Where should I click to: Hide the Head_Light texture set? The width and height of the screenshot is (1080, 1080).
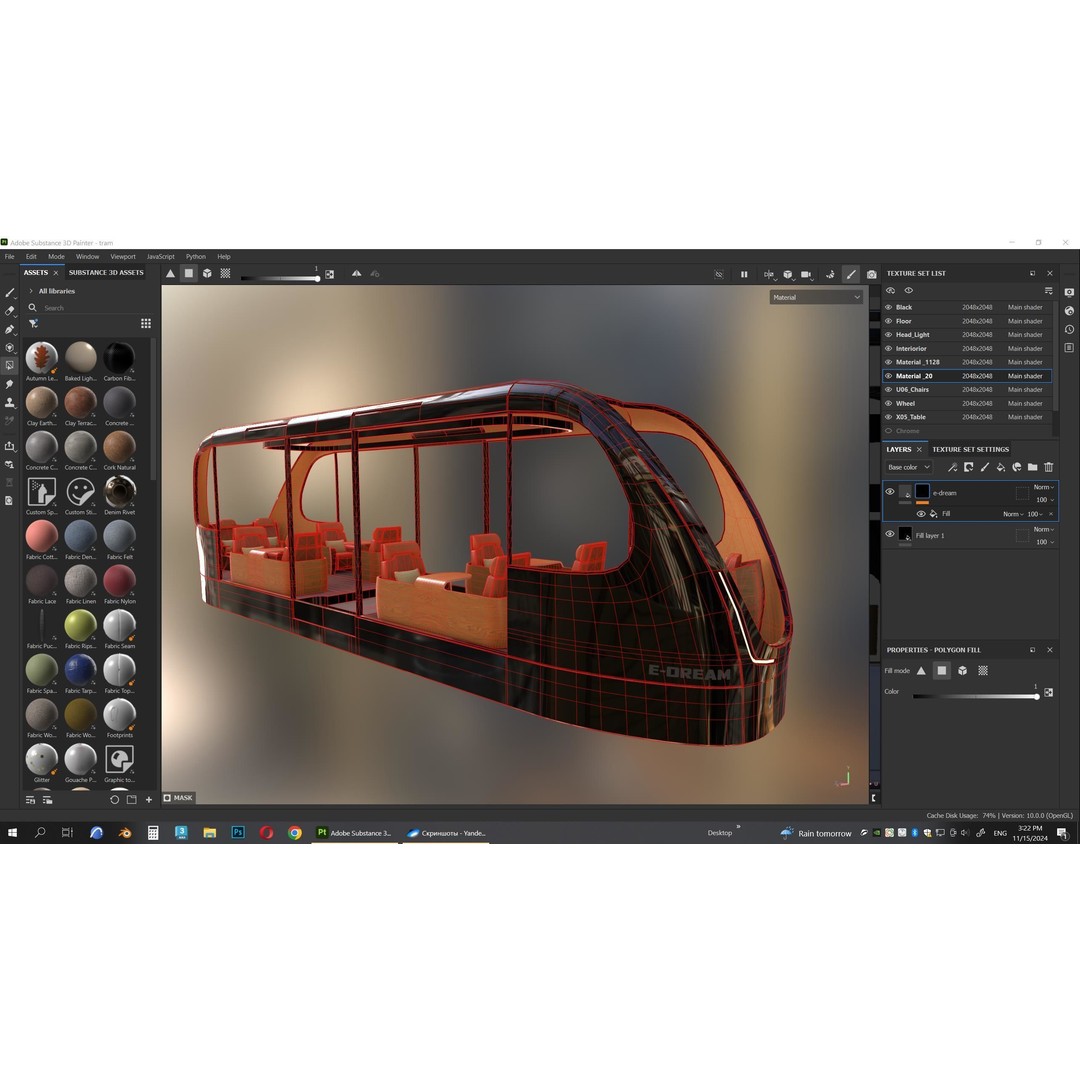[x=889, y=335]
